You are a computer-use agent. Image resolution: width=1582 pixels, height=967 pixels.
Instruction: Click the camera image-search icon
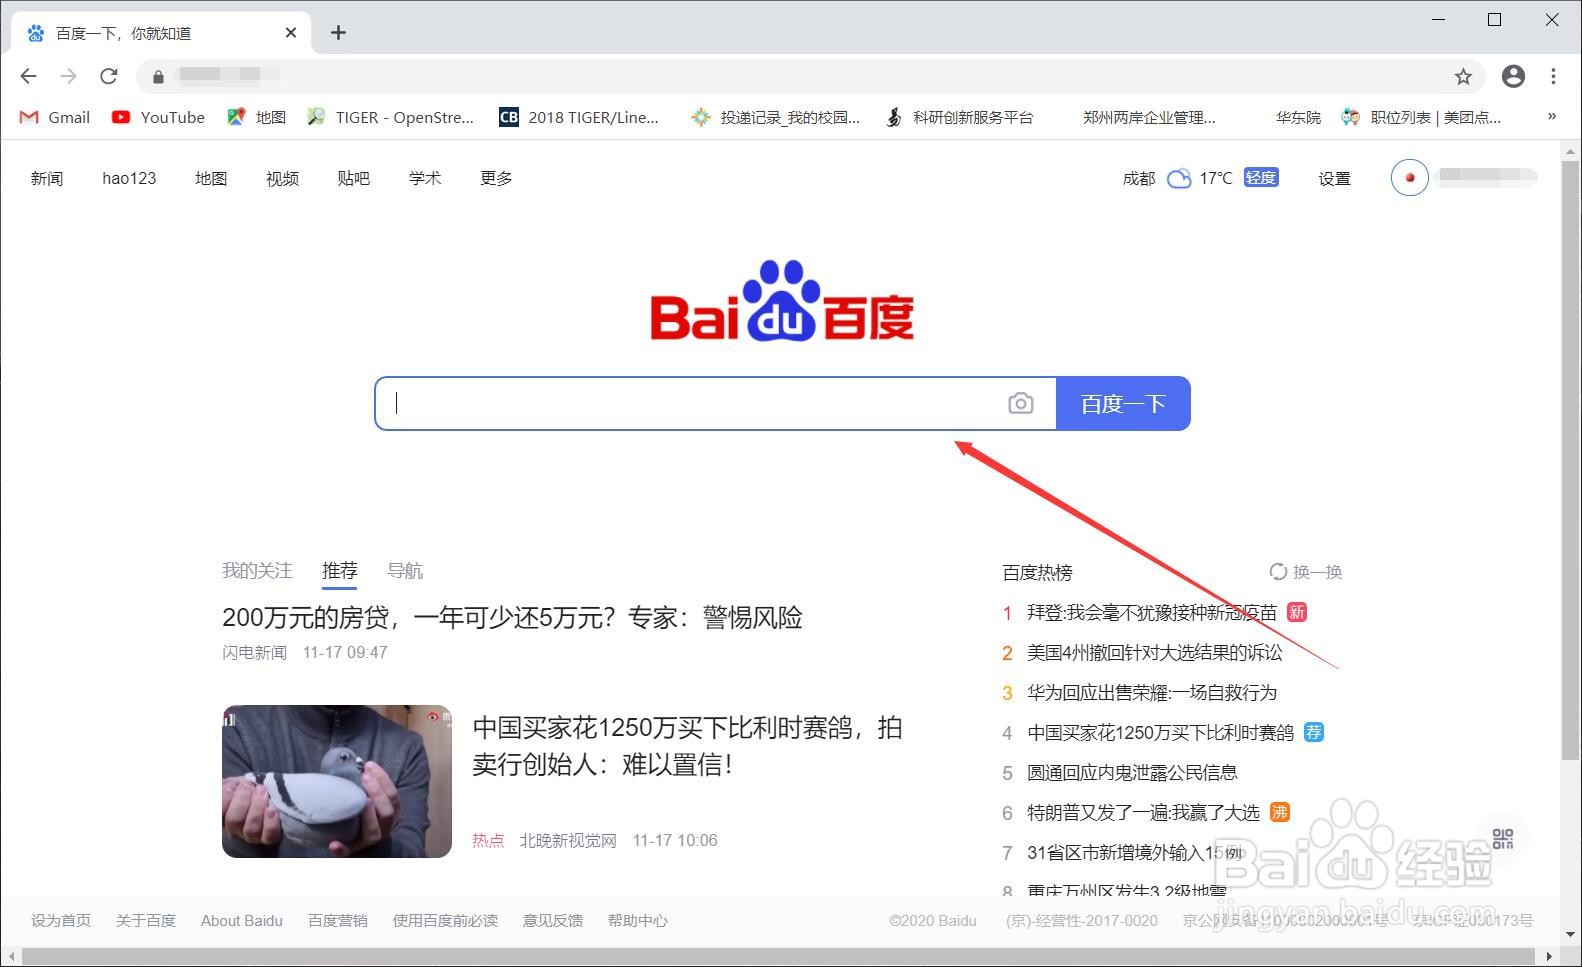click(1021, 403)
